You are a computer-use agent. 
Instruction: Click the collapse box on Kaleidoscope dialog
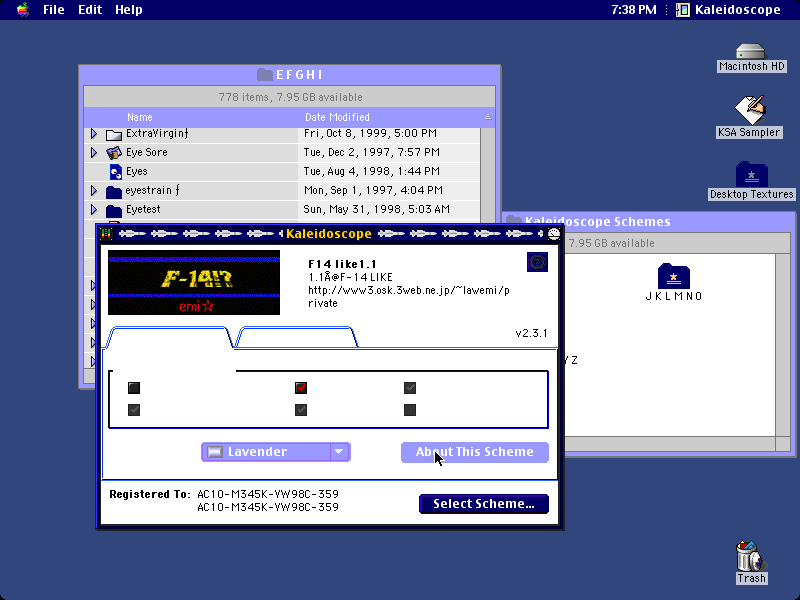click(x=554, y=234)
